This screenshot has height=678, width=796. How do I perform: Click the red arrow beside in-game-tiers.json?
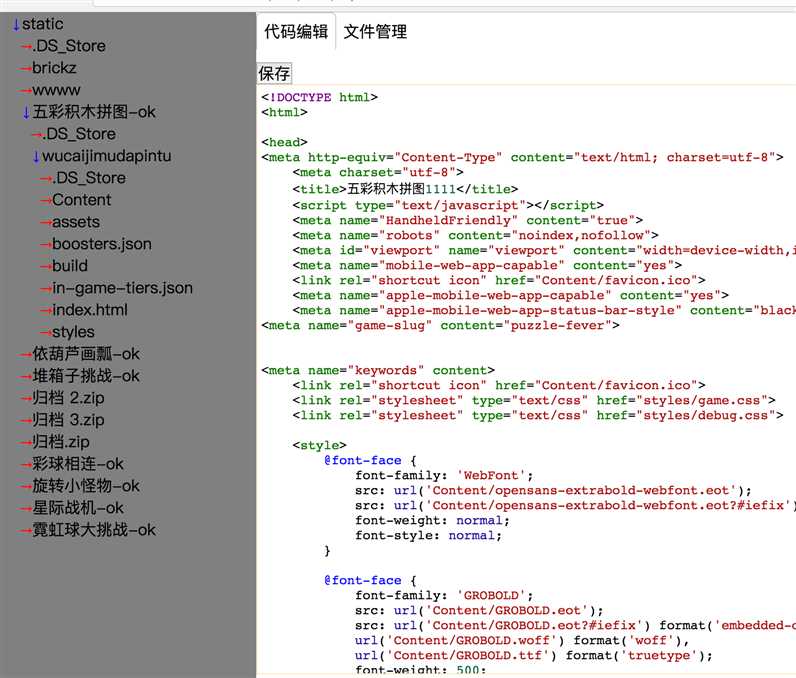click(46, 289)
